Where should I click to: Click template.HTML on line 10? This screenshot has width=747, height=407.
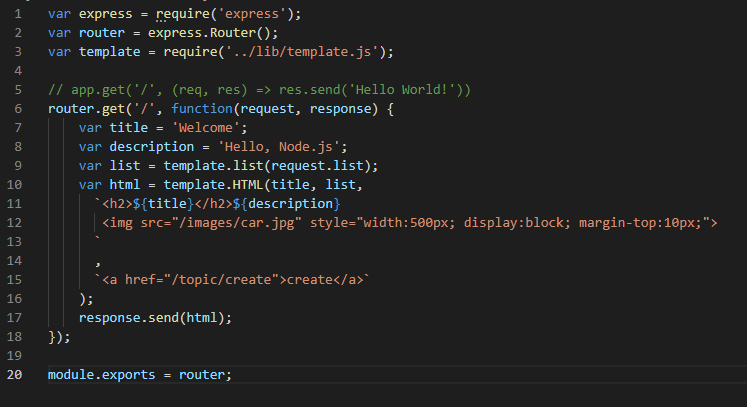pyautogui.click(x=213, y=185)
